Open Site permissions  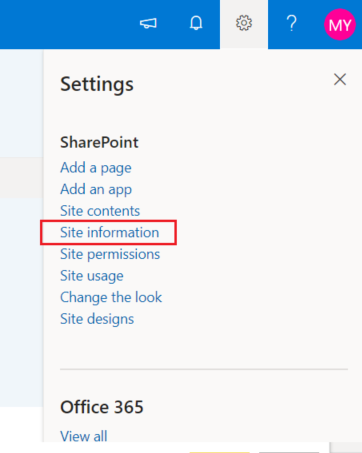(x=110, y=254)
